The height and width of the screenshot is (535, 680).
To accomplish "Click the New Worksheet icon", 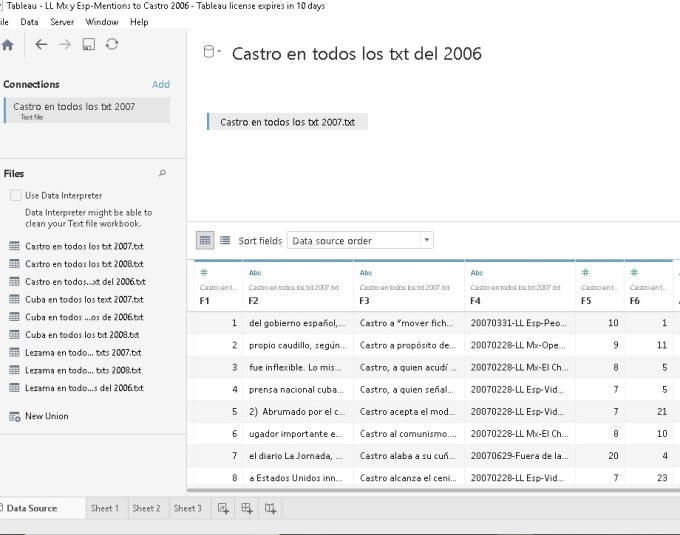I will pyautogui.click(x=223, y=508).
